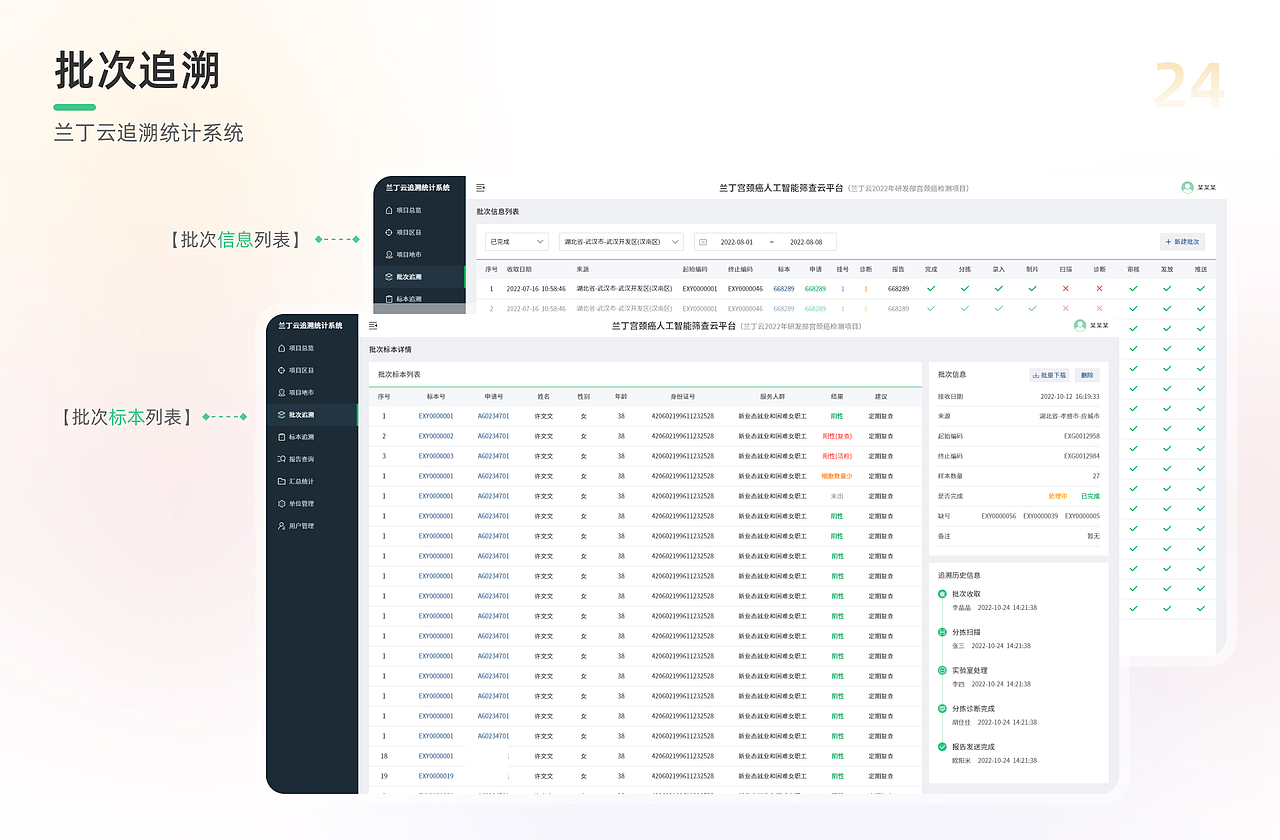Click the 未出 result cell
The height and width of the screenshot is (840, 1280).
click(837, 496)
